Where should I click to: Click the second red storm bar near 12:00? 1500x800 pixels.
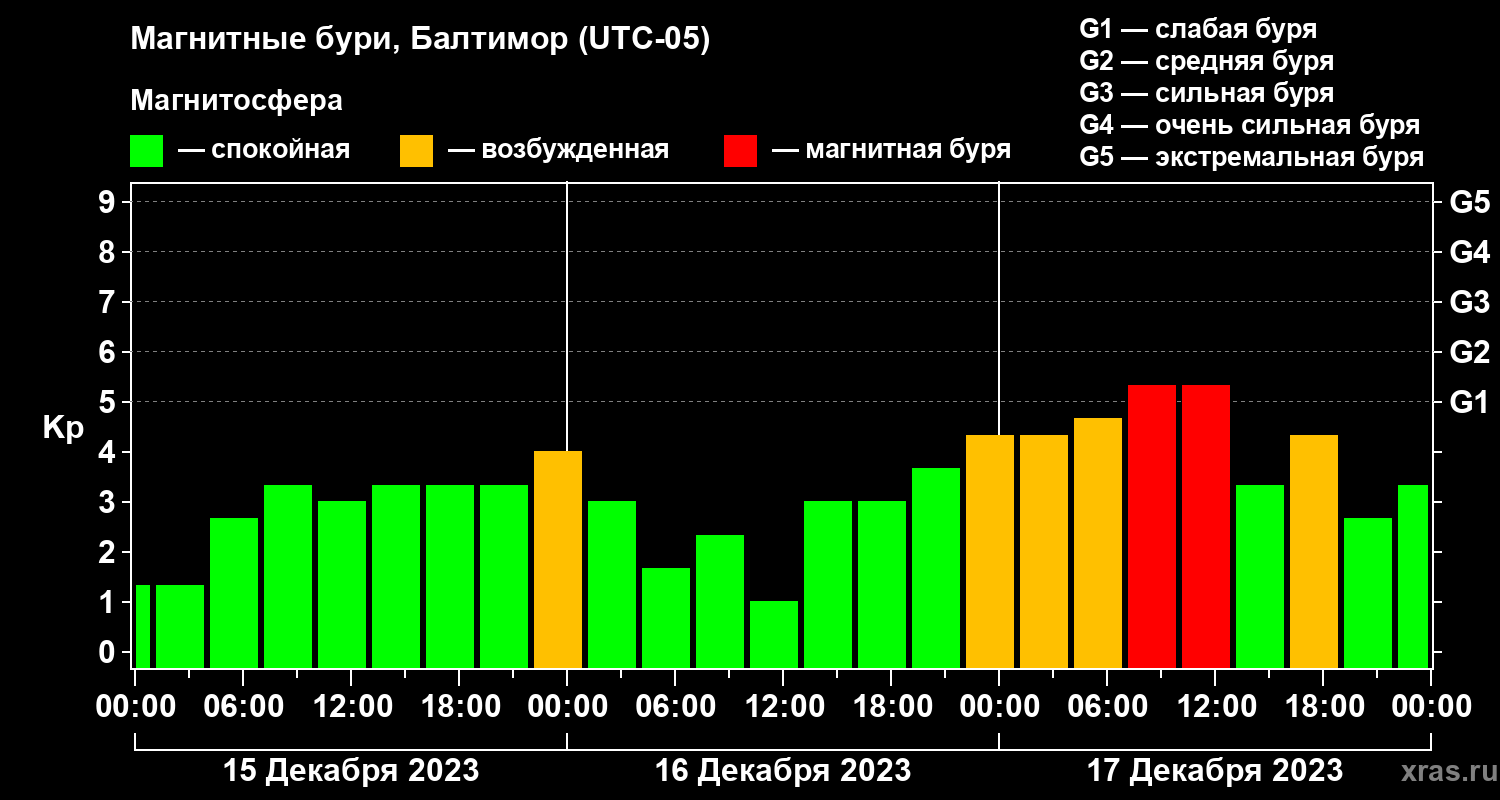[x=1206, y=526]
